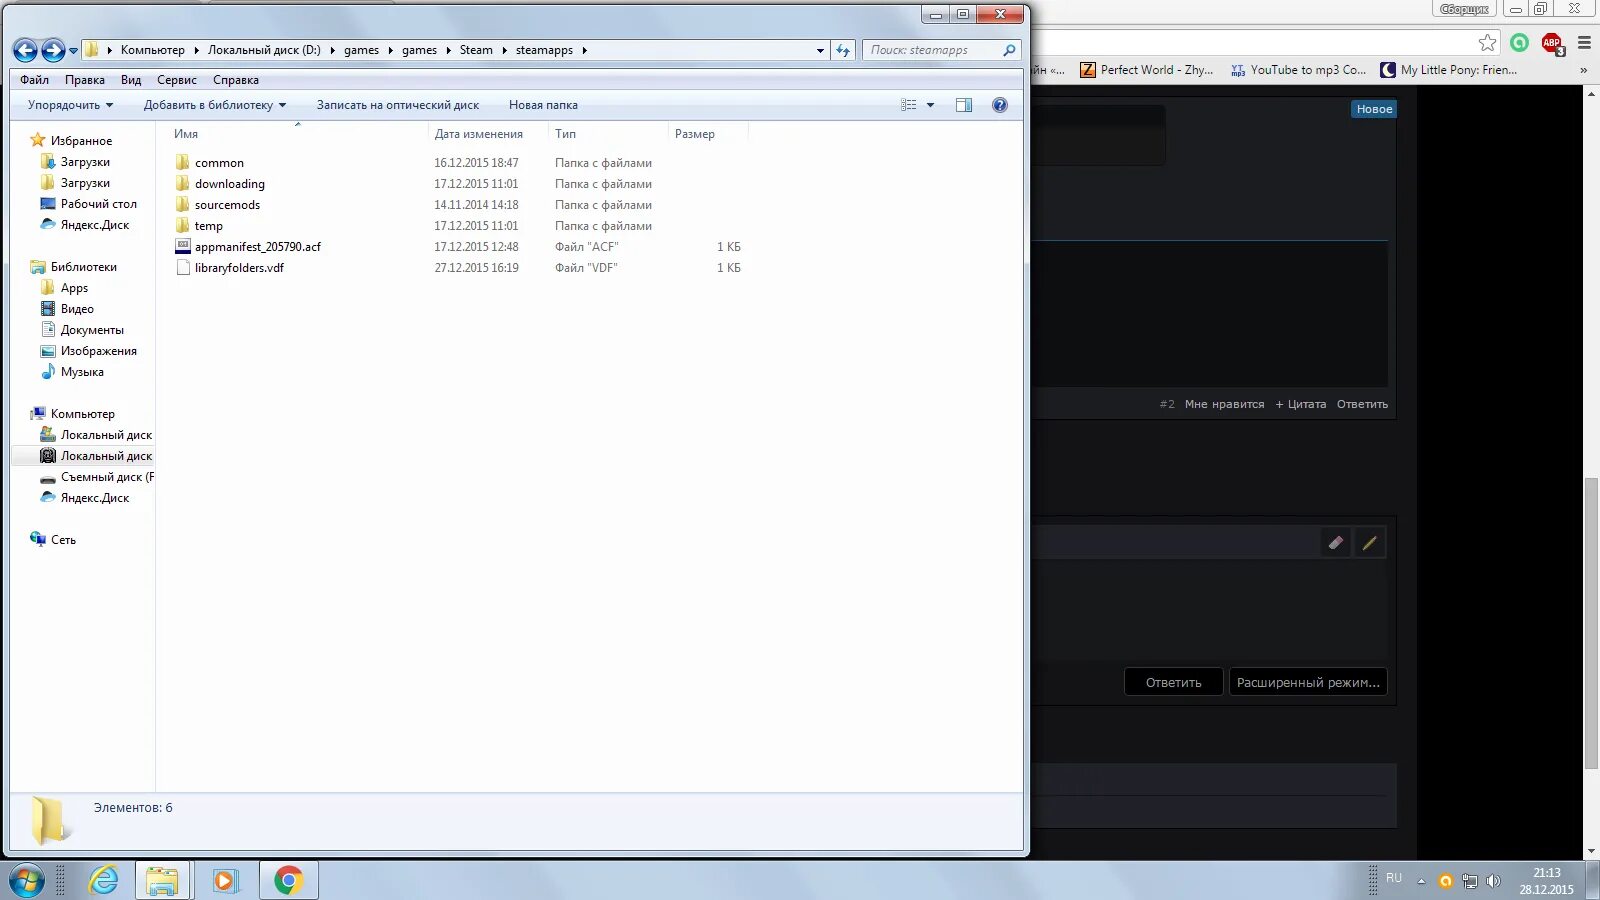
Task: Open the Правка menu
Action: point(85,80)
